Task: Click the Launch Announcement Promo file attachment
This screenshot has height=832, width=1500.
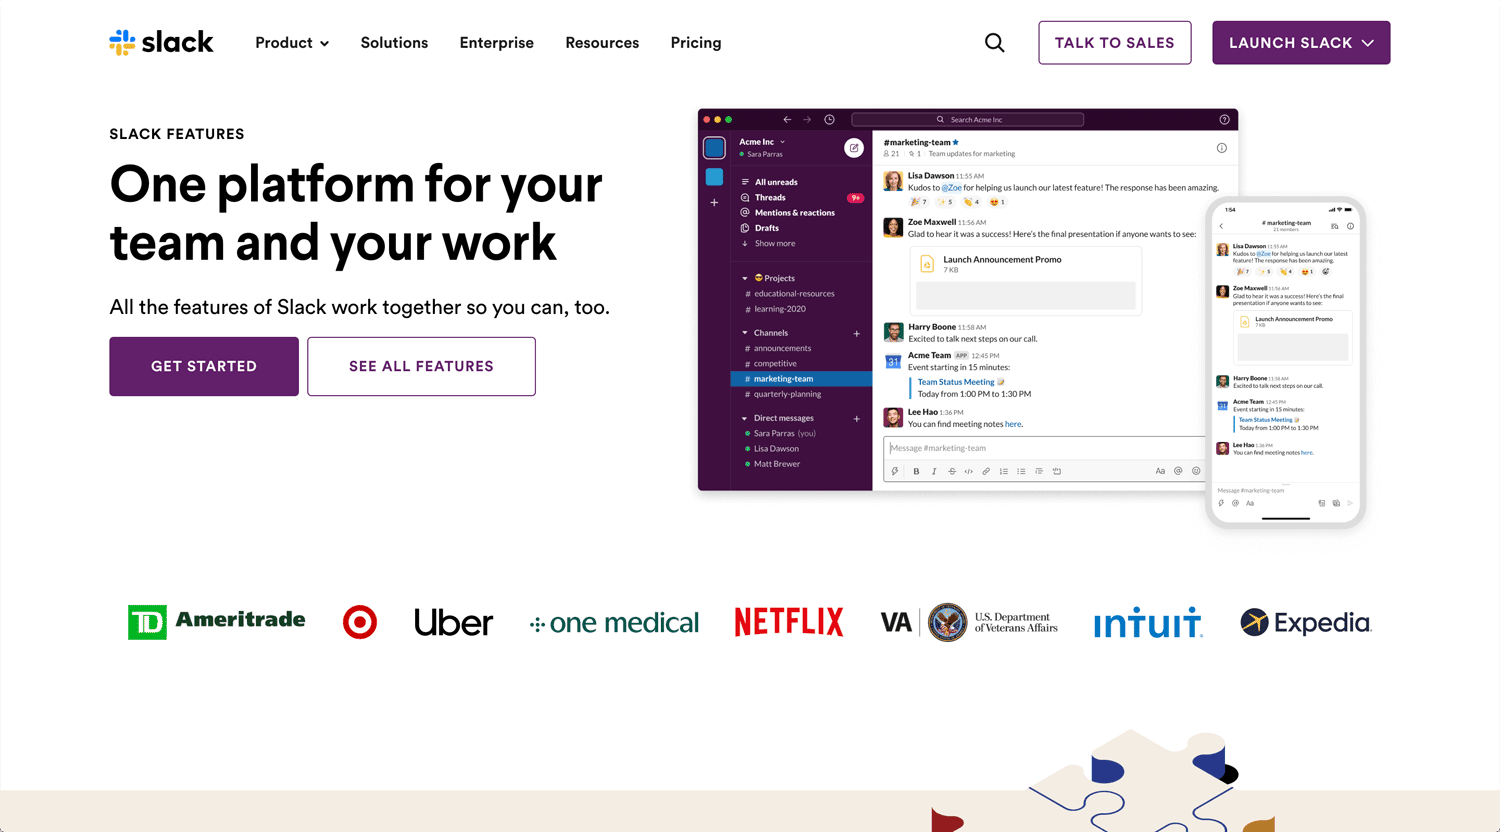Action: click(x=1025, y=281)
